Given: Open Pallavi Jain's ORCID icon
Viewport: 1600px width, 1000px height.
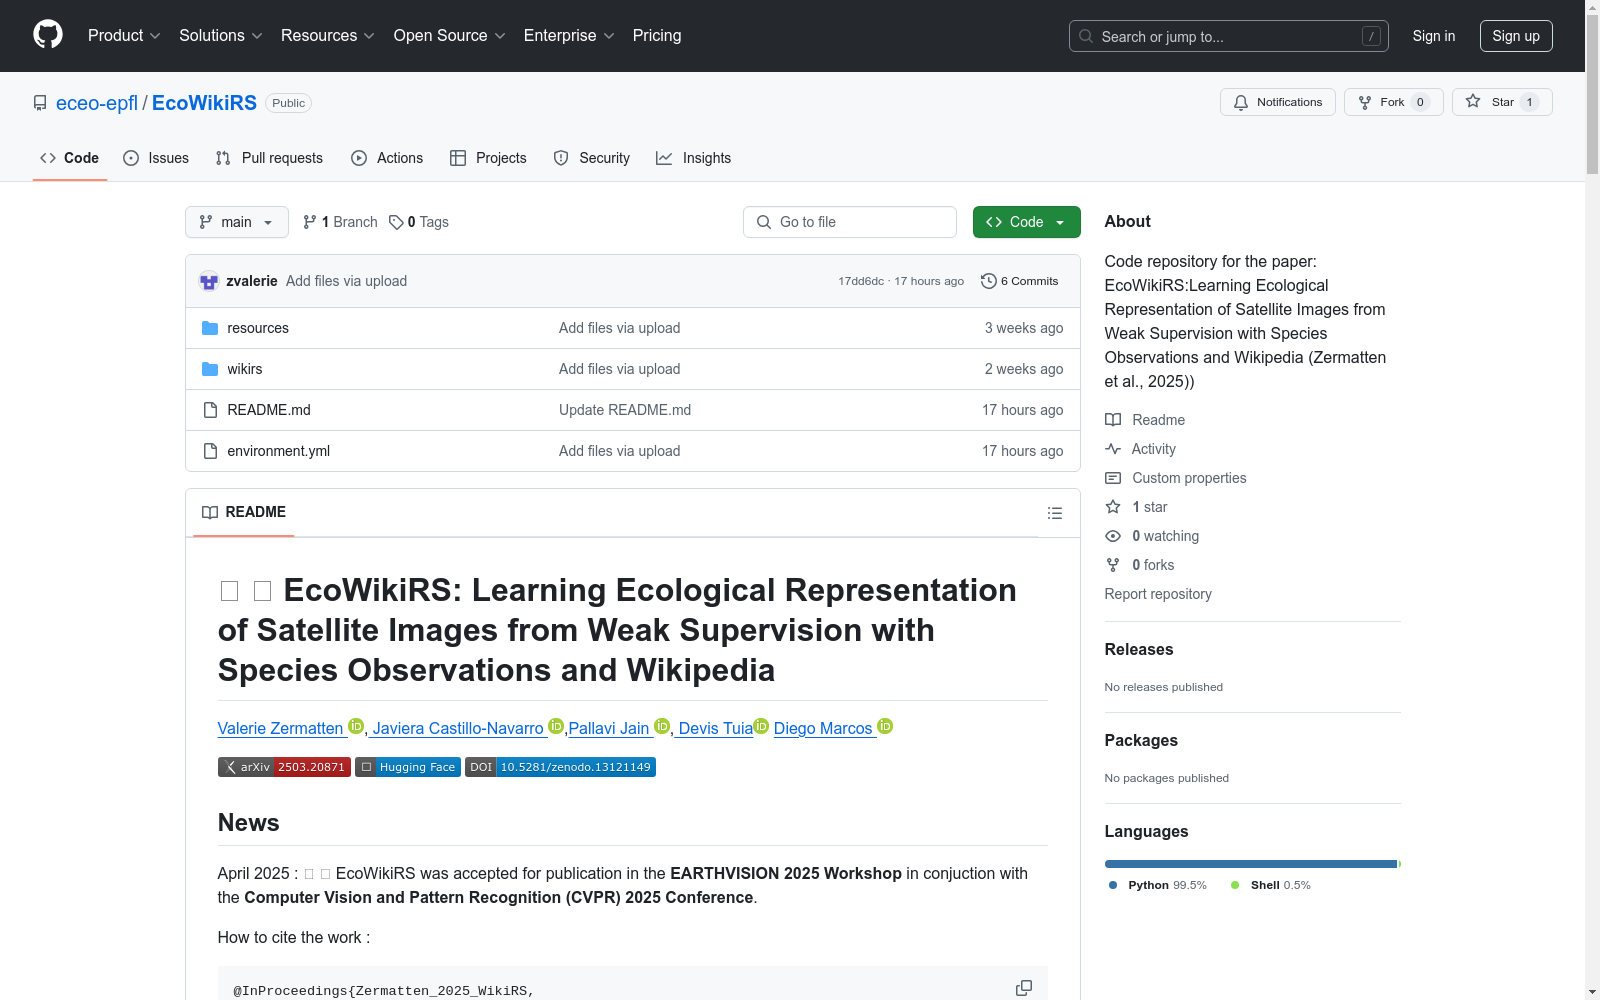Looking at the screenshot, I should (662, 726).
